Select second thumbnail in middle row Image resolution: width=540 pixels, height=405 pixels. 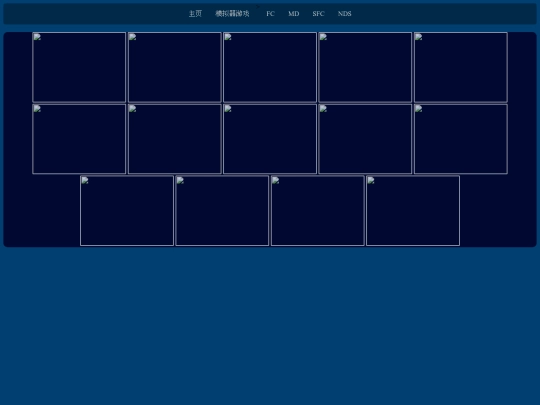tap(175, 139)
